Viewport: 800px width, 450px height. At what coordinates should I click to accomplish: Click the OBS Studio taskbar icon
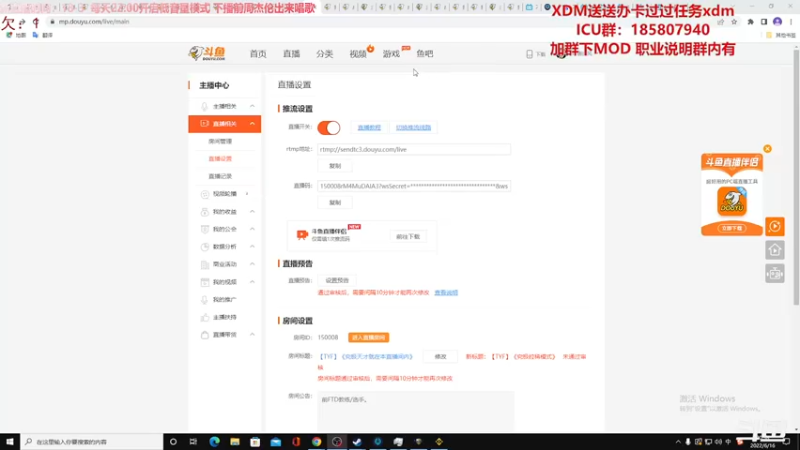tap(337, 441)
